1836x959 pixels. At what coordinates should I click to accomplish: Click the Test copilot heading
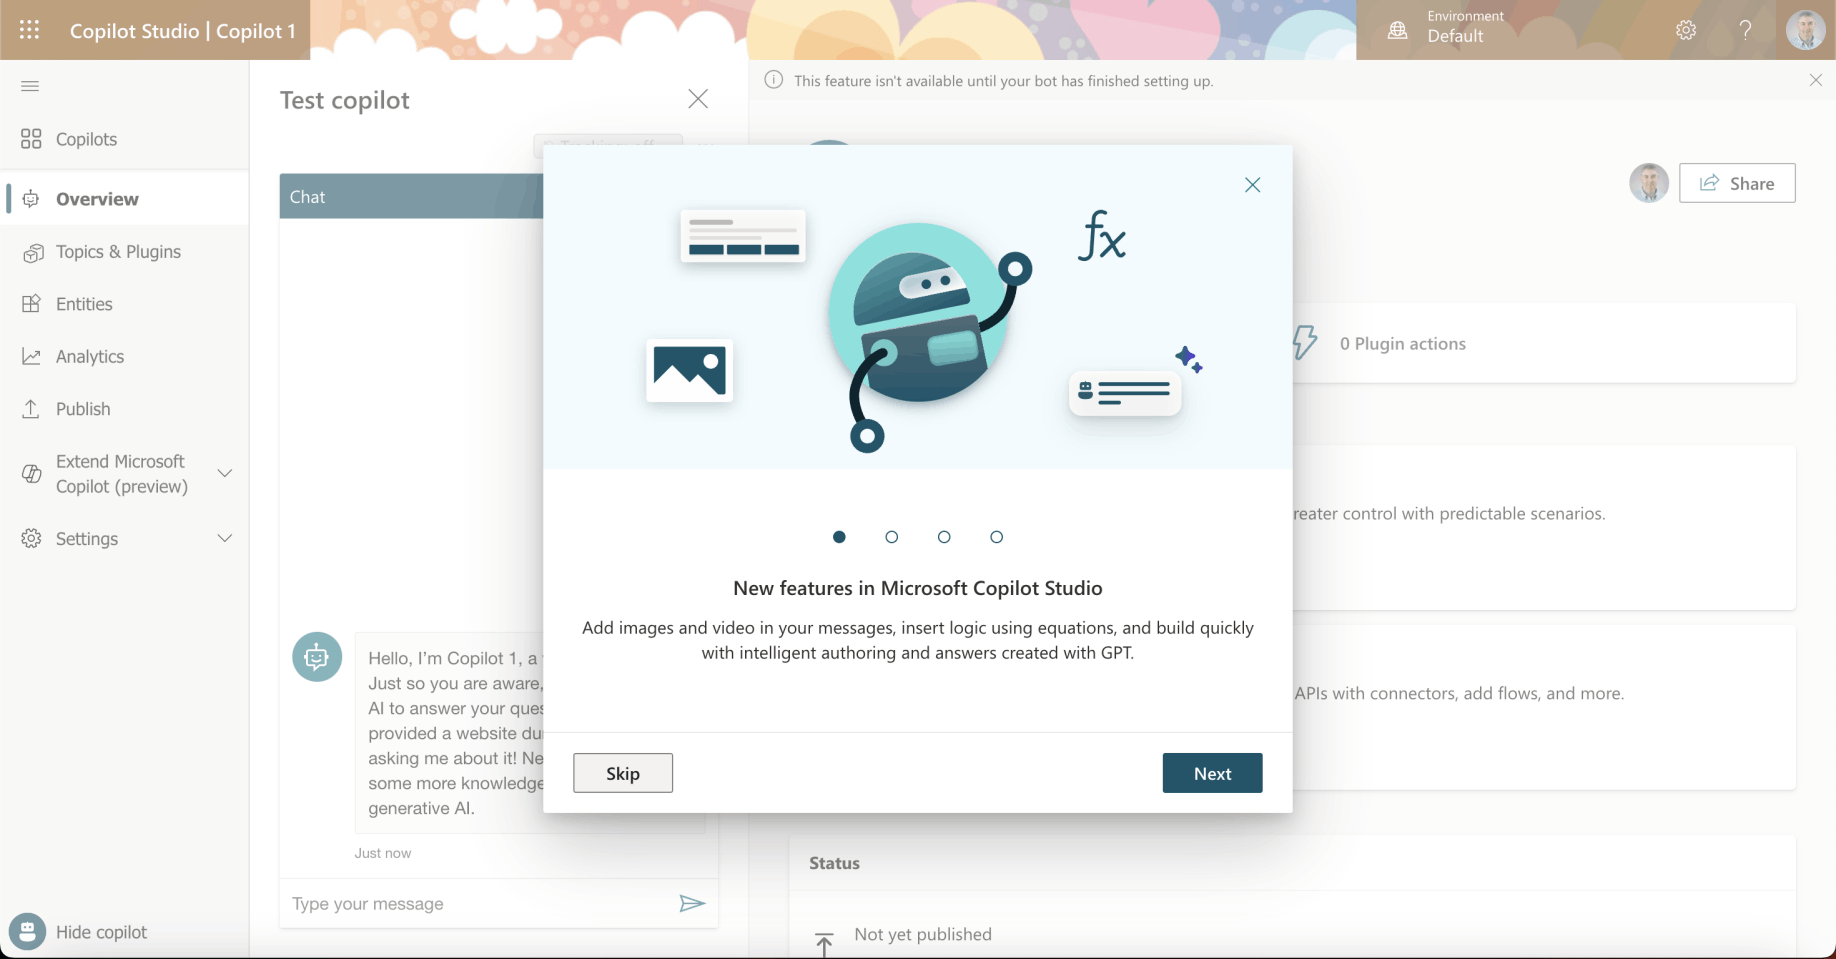[345, 100]
